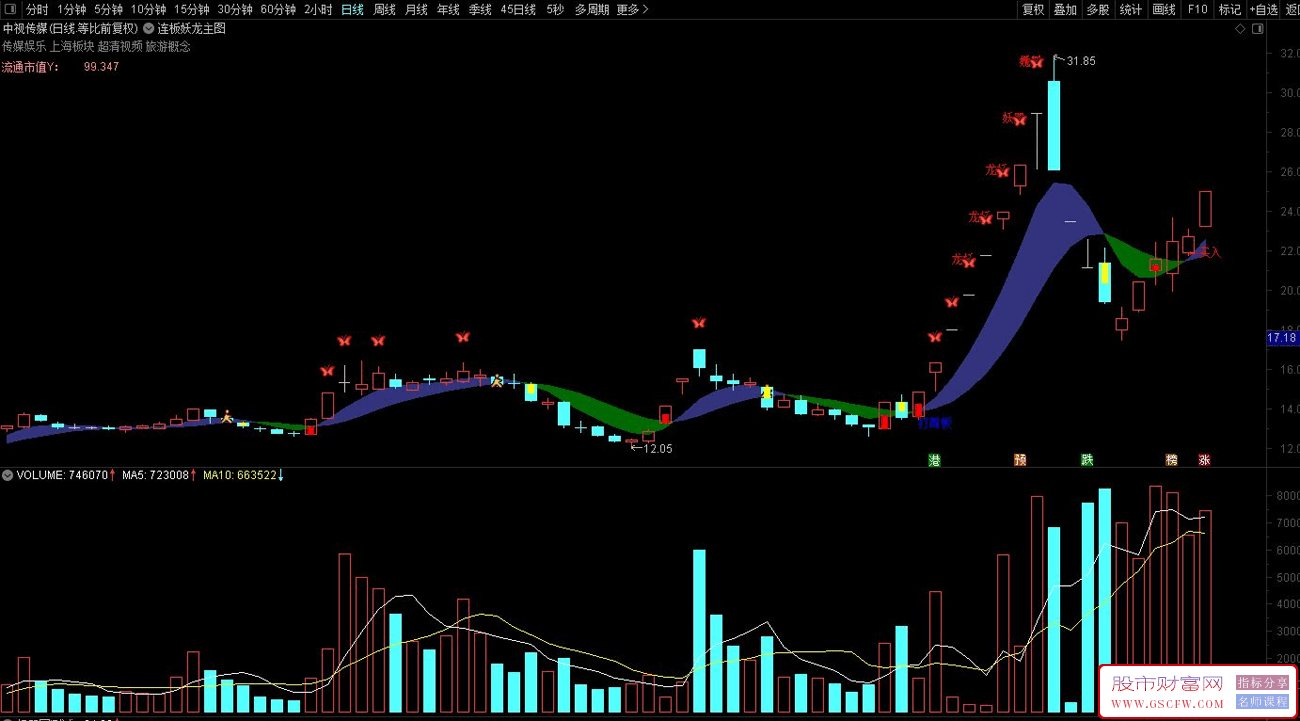Click the 流通市值Y value 99.347
The width and height of the screenshot is (1300, 721).
tap(101, 67)
